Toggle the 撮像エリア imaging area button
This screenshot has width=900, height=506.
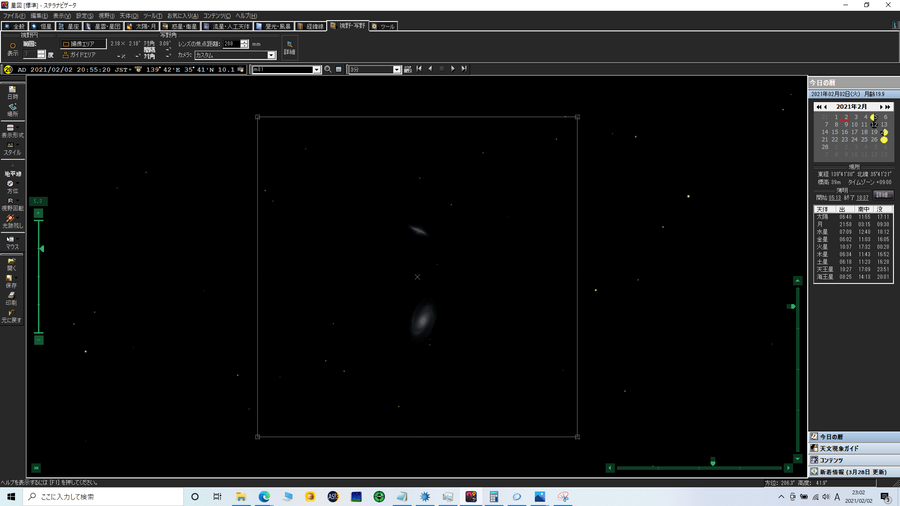click(x=83, y=44)
